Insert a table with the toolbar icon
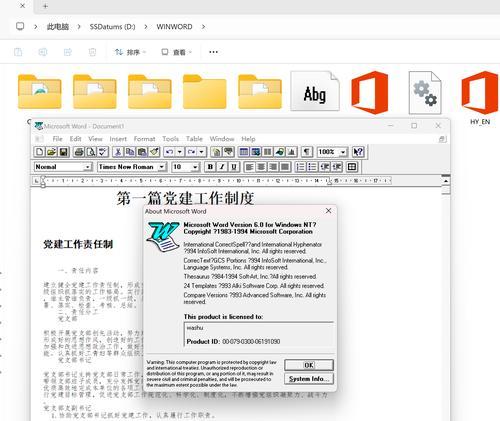Viewport: 500px width, 421px height. 244,152
